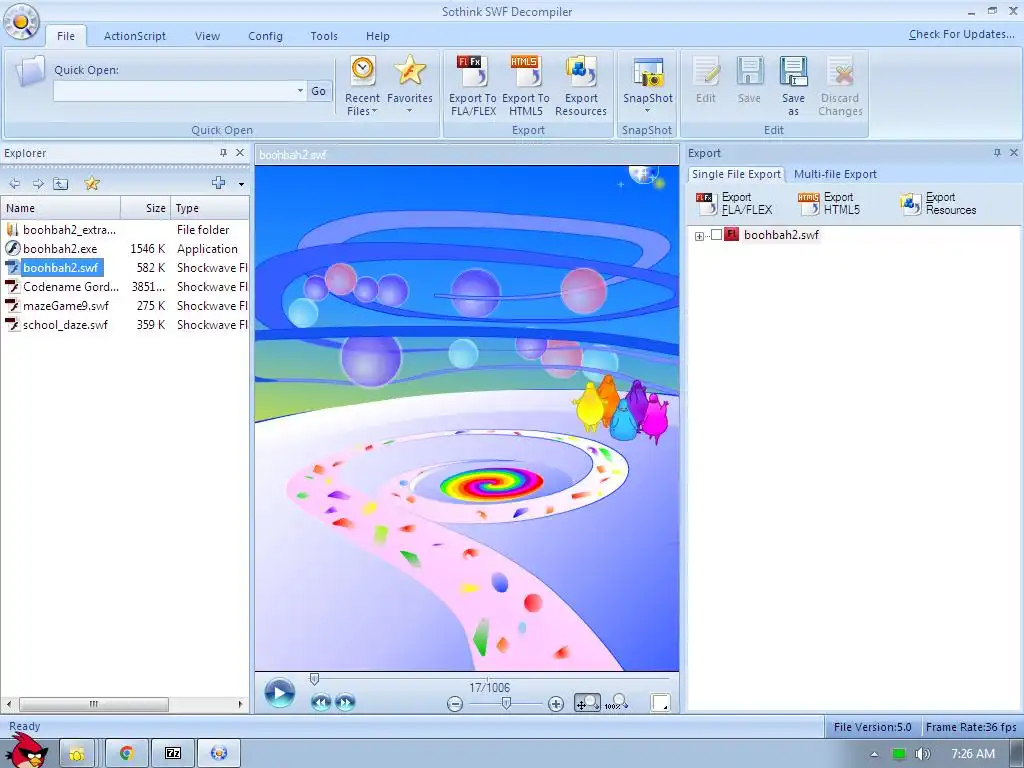1024x768 pixels.
Task: Click the background color square in player
Action: point(660,703)
